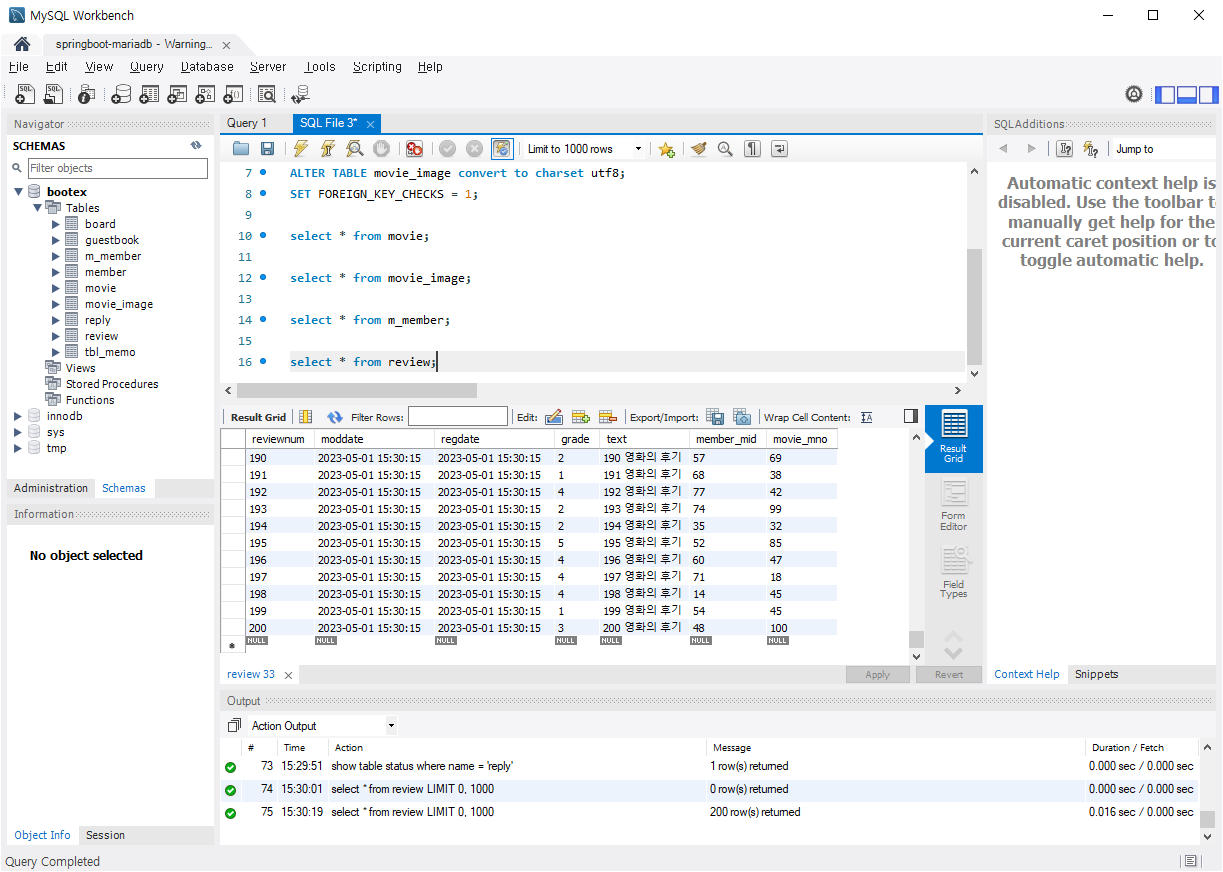Toggle display of invisible characters
Viewport: 1223px width, 872px height.
click(752, 149)
